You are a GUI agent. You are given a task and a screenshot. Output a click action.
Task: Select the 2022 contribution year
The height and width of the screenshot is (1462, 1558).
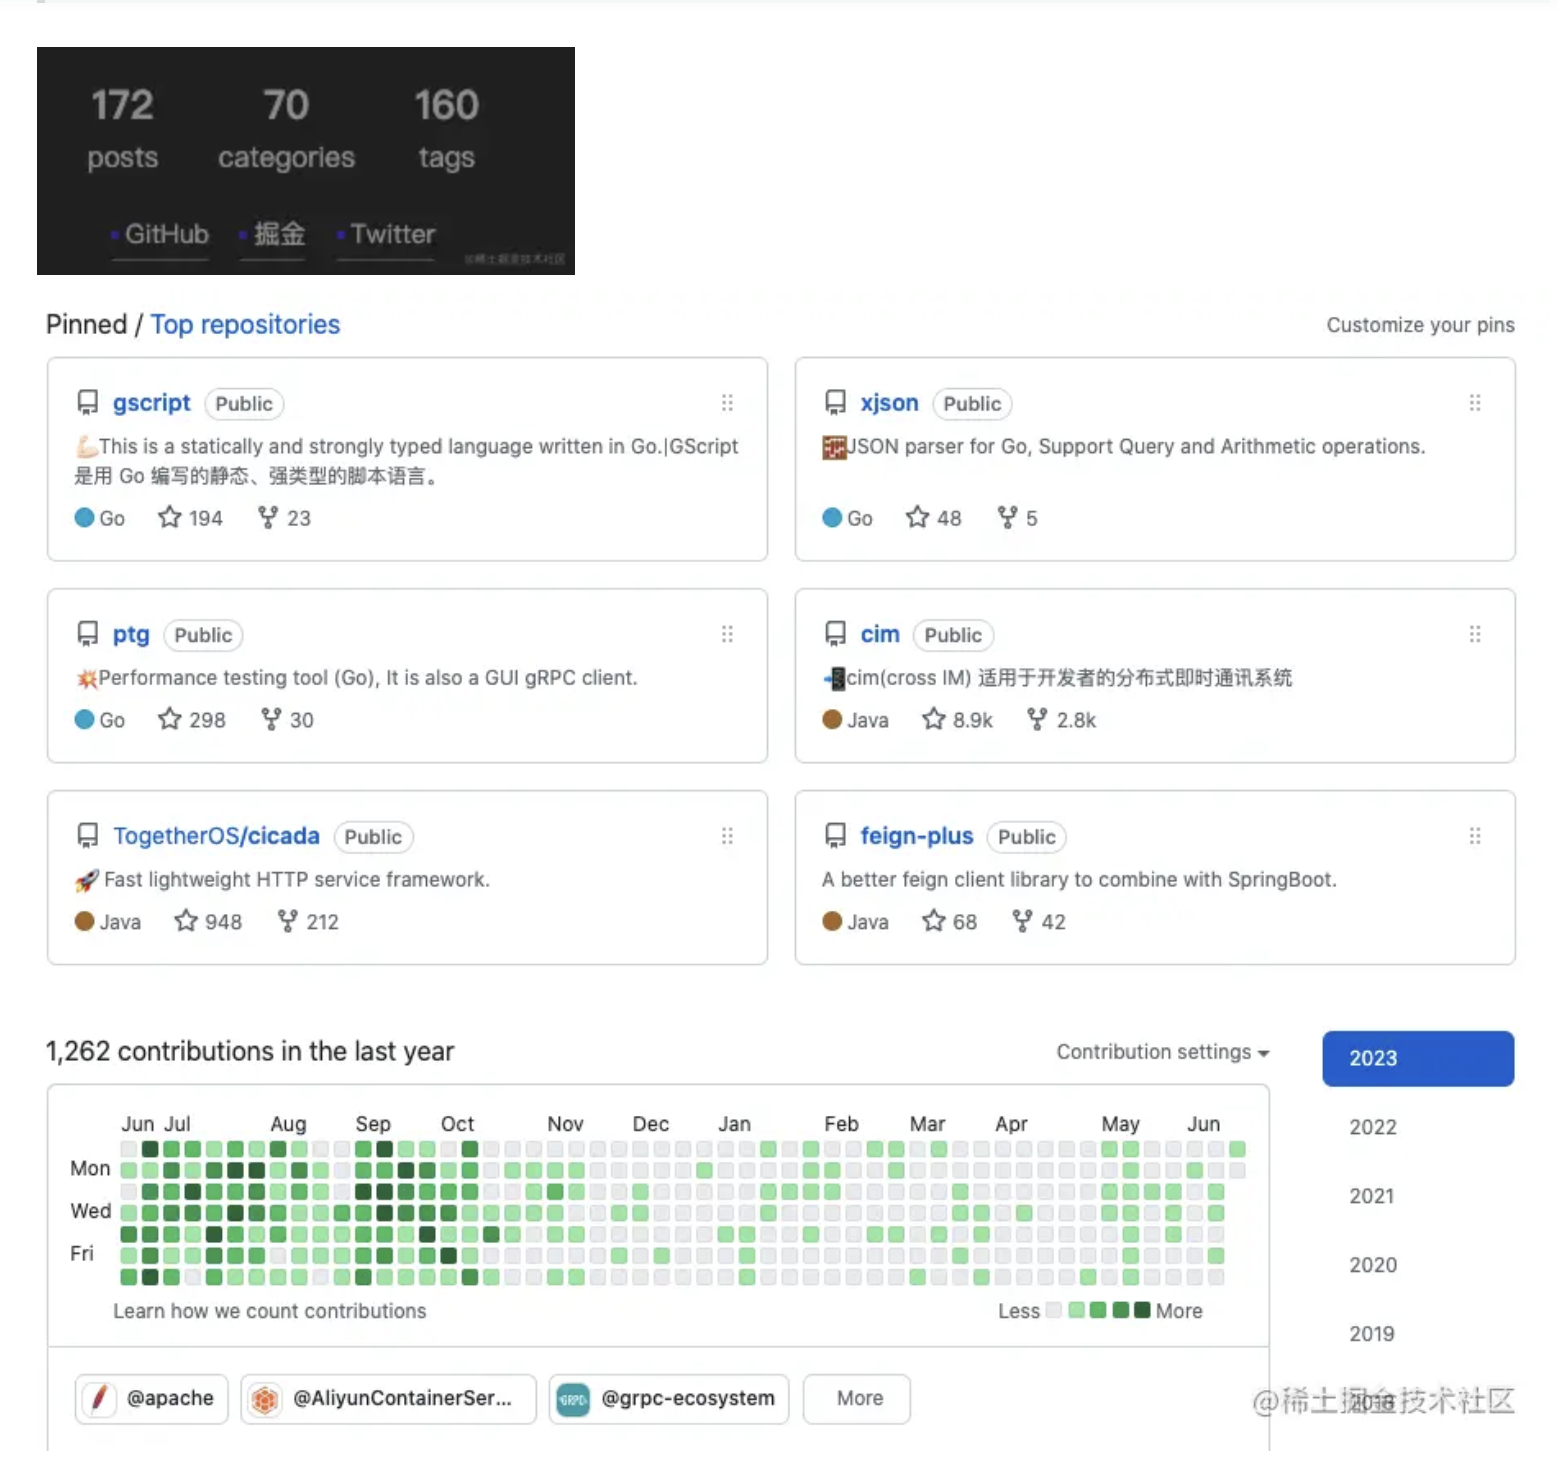[1373, 1127]
